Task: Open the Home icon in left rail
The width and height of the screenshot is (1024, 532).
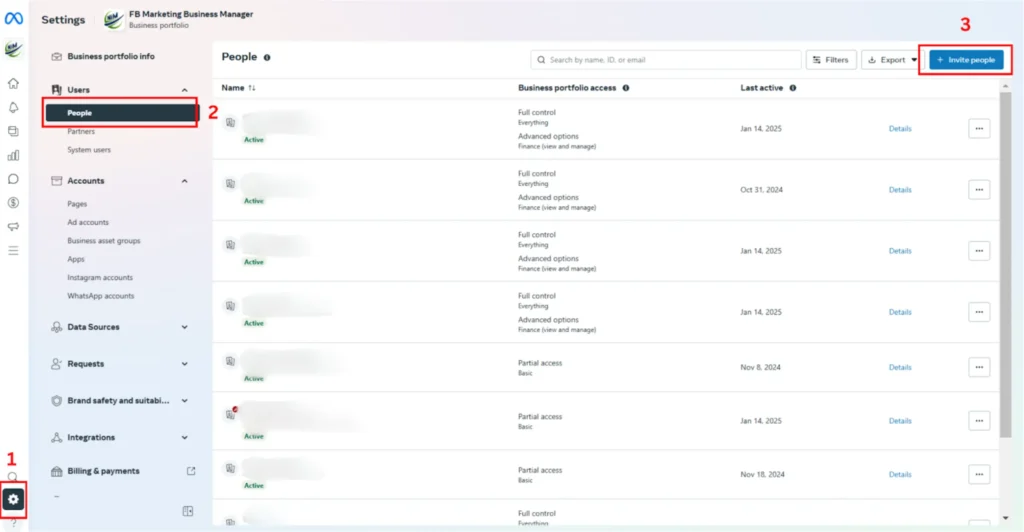Action: [x=13, y=84]
